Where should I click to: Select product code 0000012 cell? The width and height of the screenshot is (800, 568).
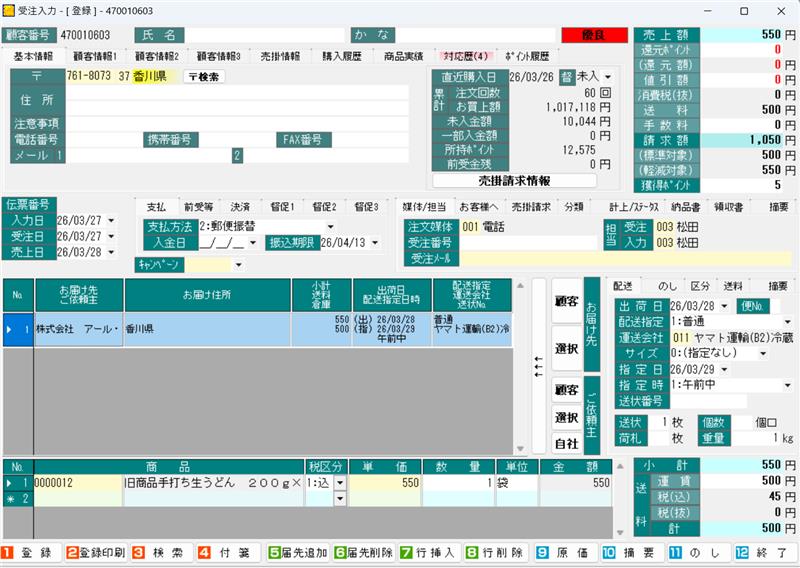coord(78,483)
